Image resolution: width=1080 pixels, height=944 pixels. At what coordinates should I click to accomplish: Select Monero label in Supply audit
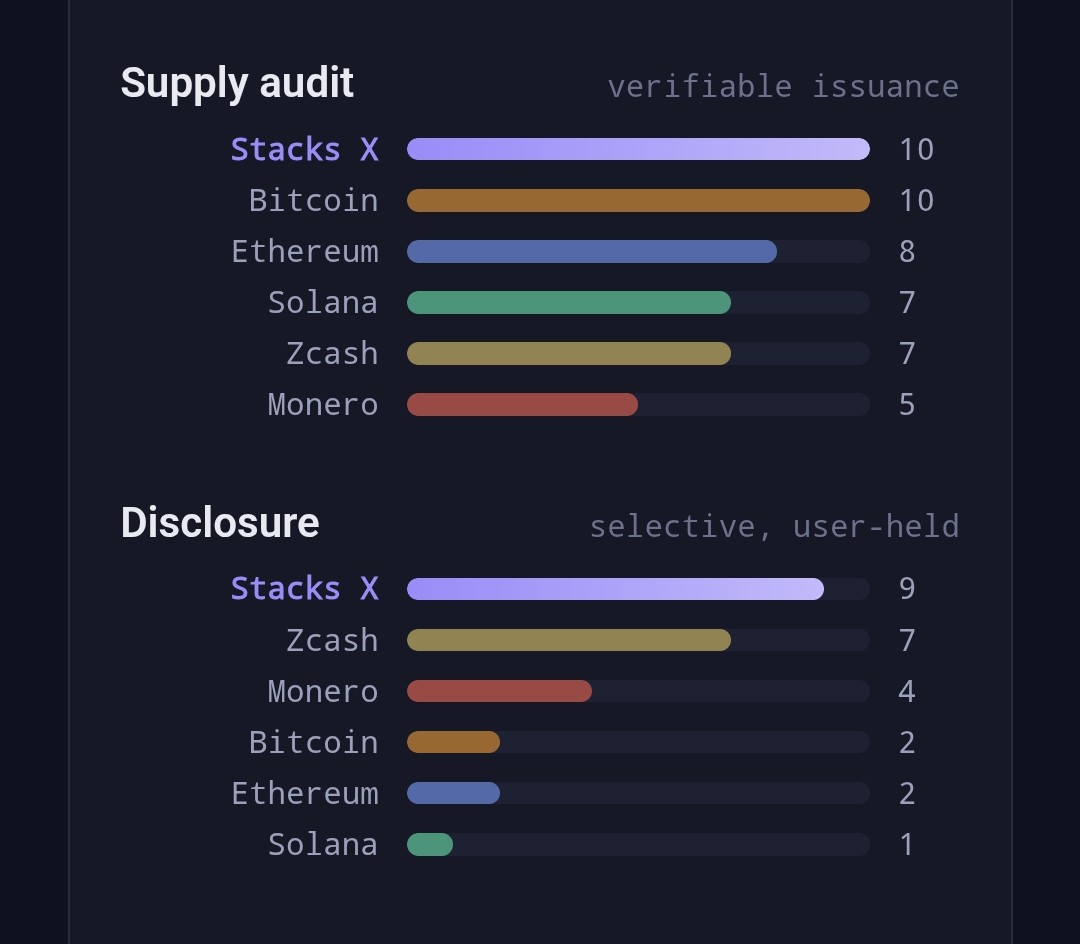(323, 404)
